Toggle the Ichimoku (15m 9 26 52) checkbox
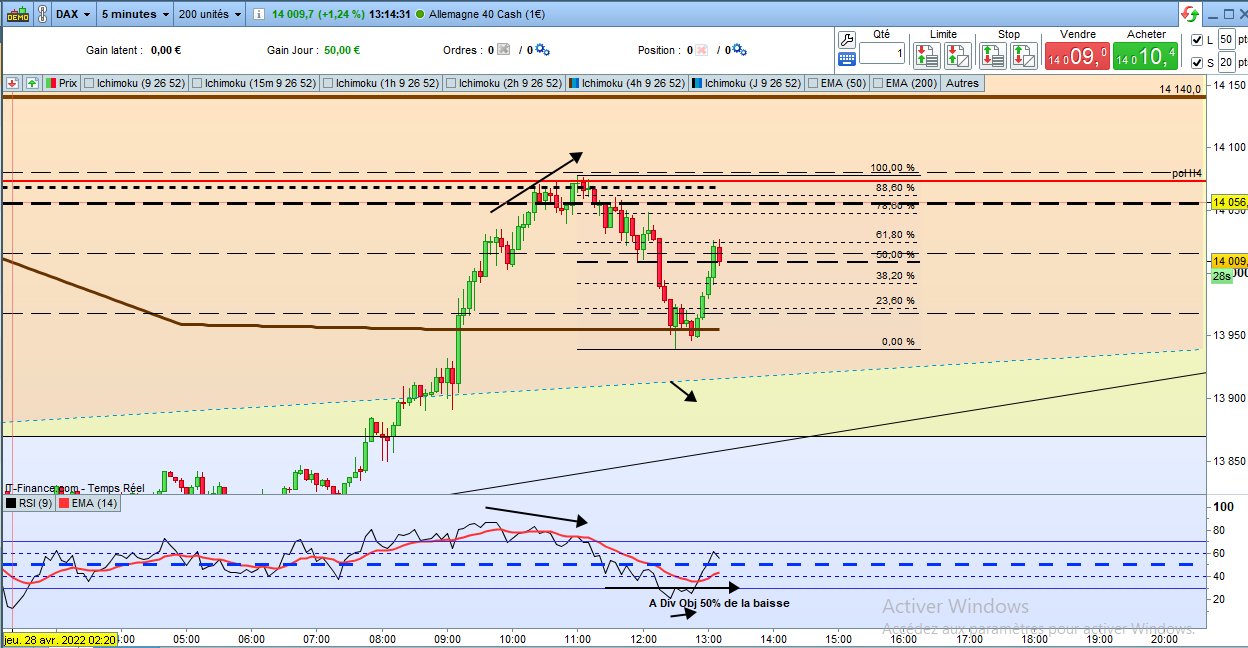The height and width of the screenshot is (648, 1248). (196, 83)
